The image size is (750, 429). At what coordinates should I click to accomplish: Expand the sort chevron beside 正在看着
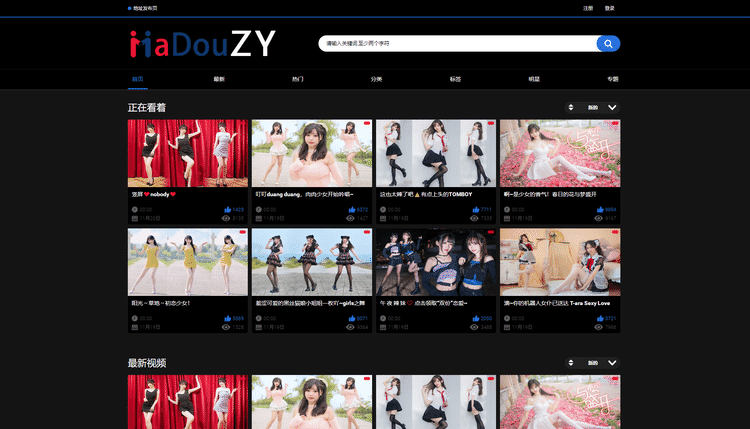pos(612,107)
